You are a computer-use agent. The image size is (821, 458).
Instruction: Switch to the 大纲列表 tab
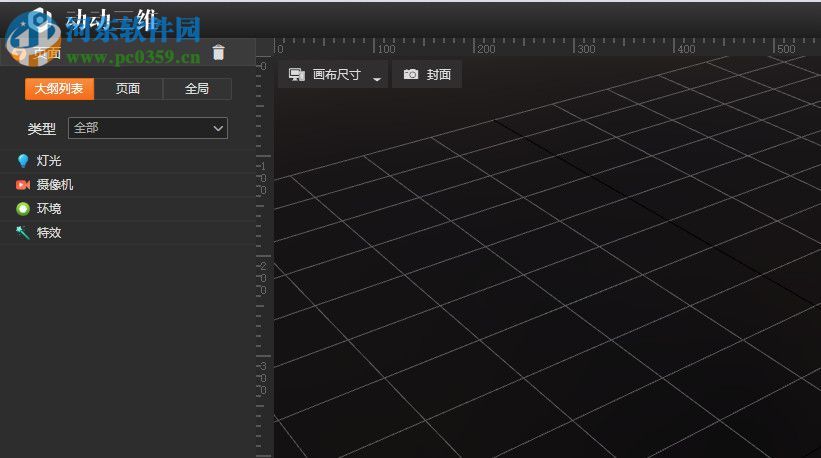(59, 89)
